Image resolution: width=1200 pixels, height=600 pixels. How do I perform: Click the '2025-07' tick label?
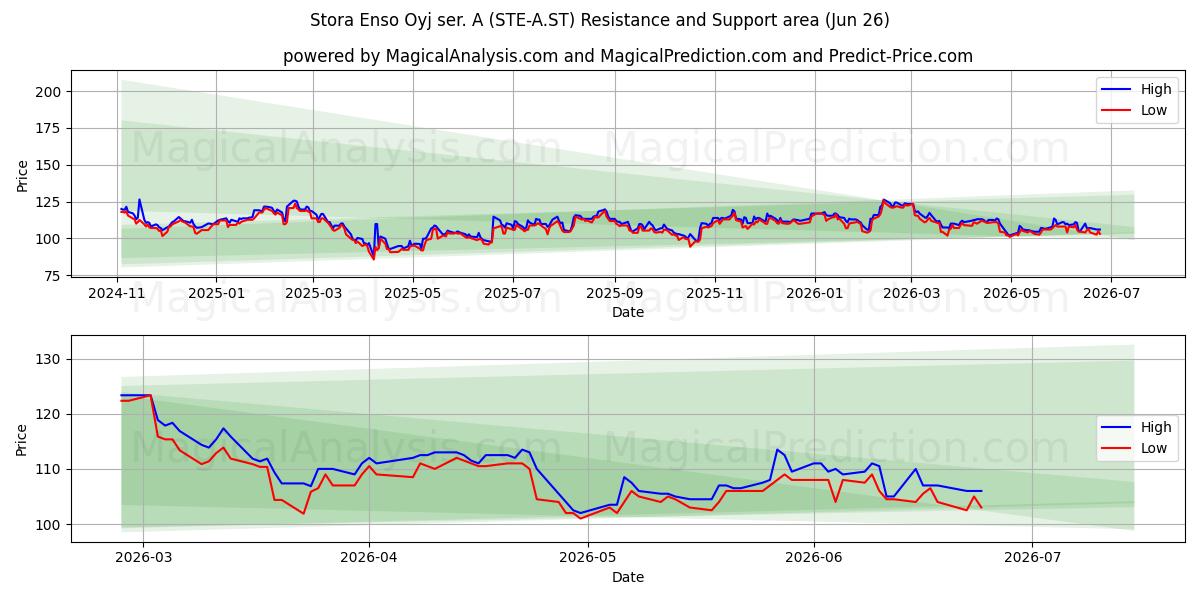[x=513, y=293]
